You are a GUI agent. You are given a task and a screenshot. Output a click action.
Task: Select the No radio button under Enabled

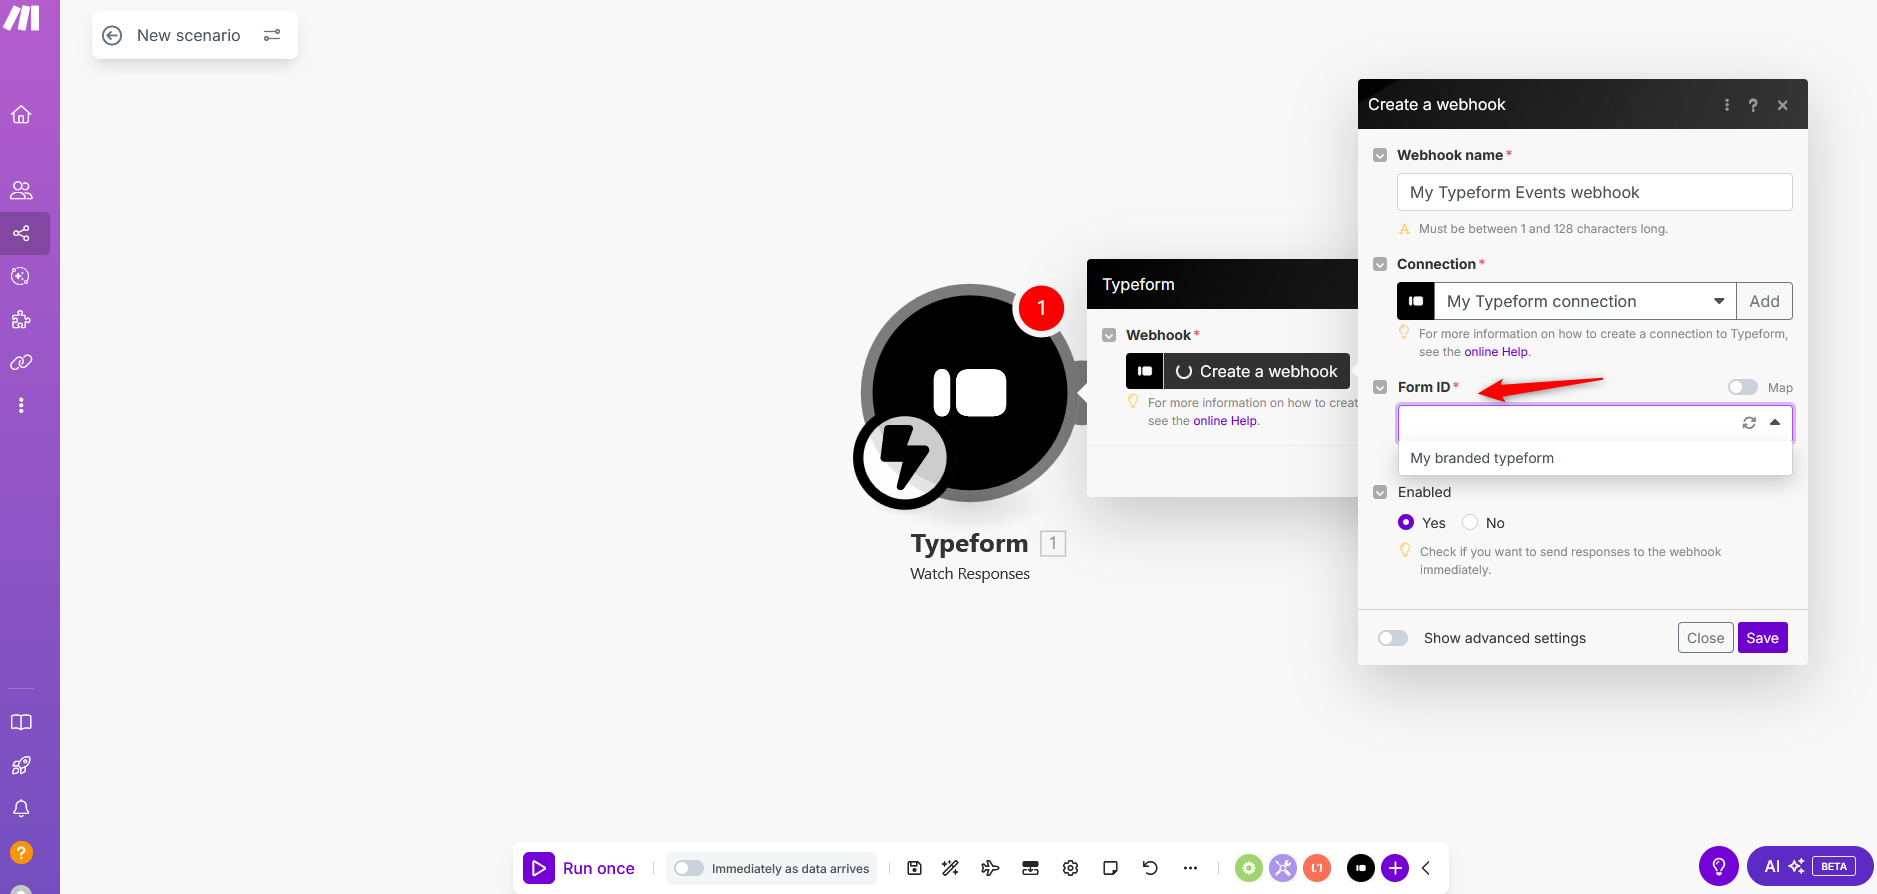coord(1470,522)
